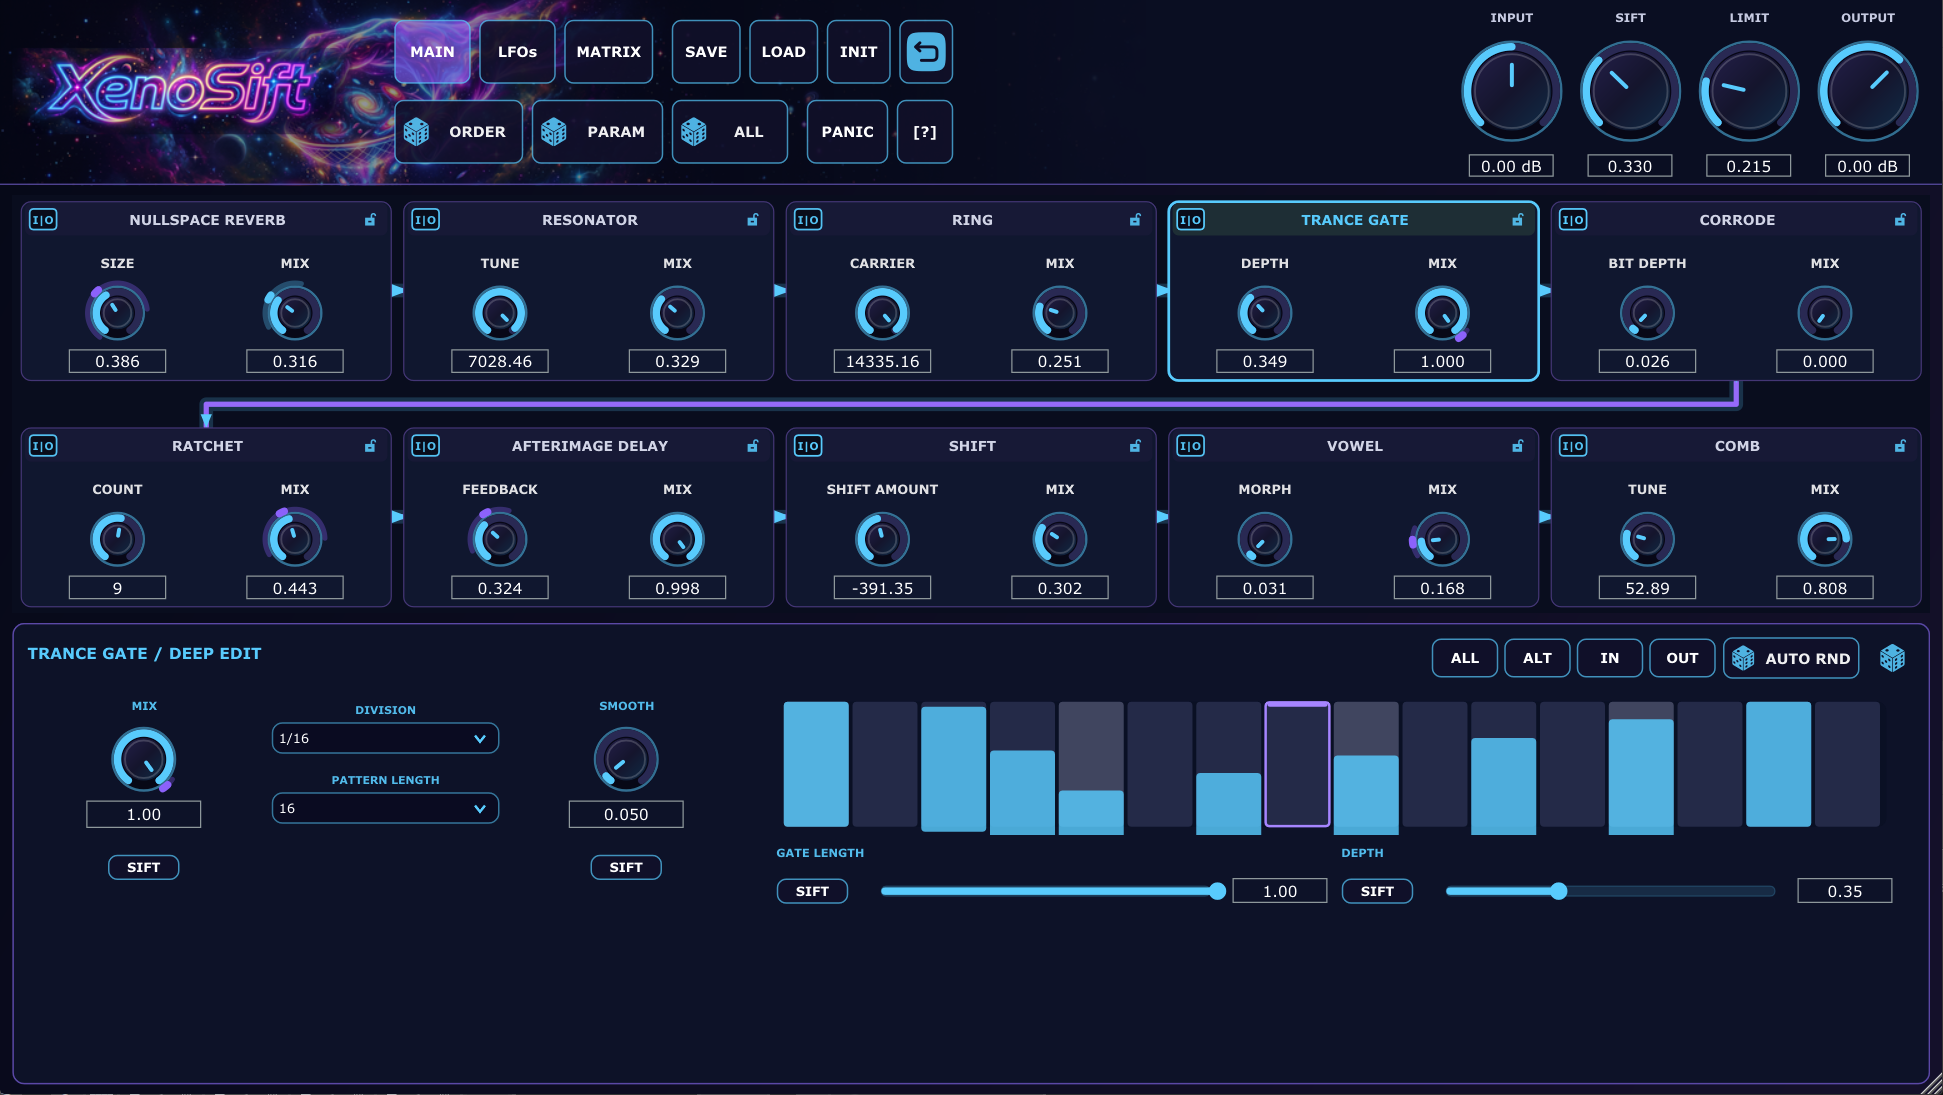Enable AUTO RND in the deep edit panel
This screenshot has height=1095, width=1943.
pyautogui.click(x=1791, y=658)
